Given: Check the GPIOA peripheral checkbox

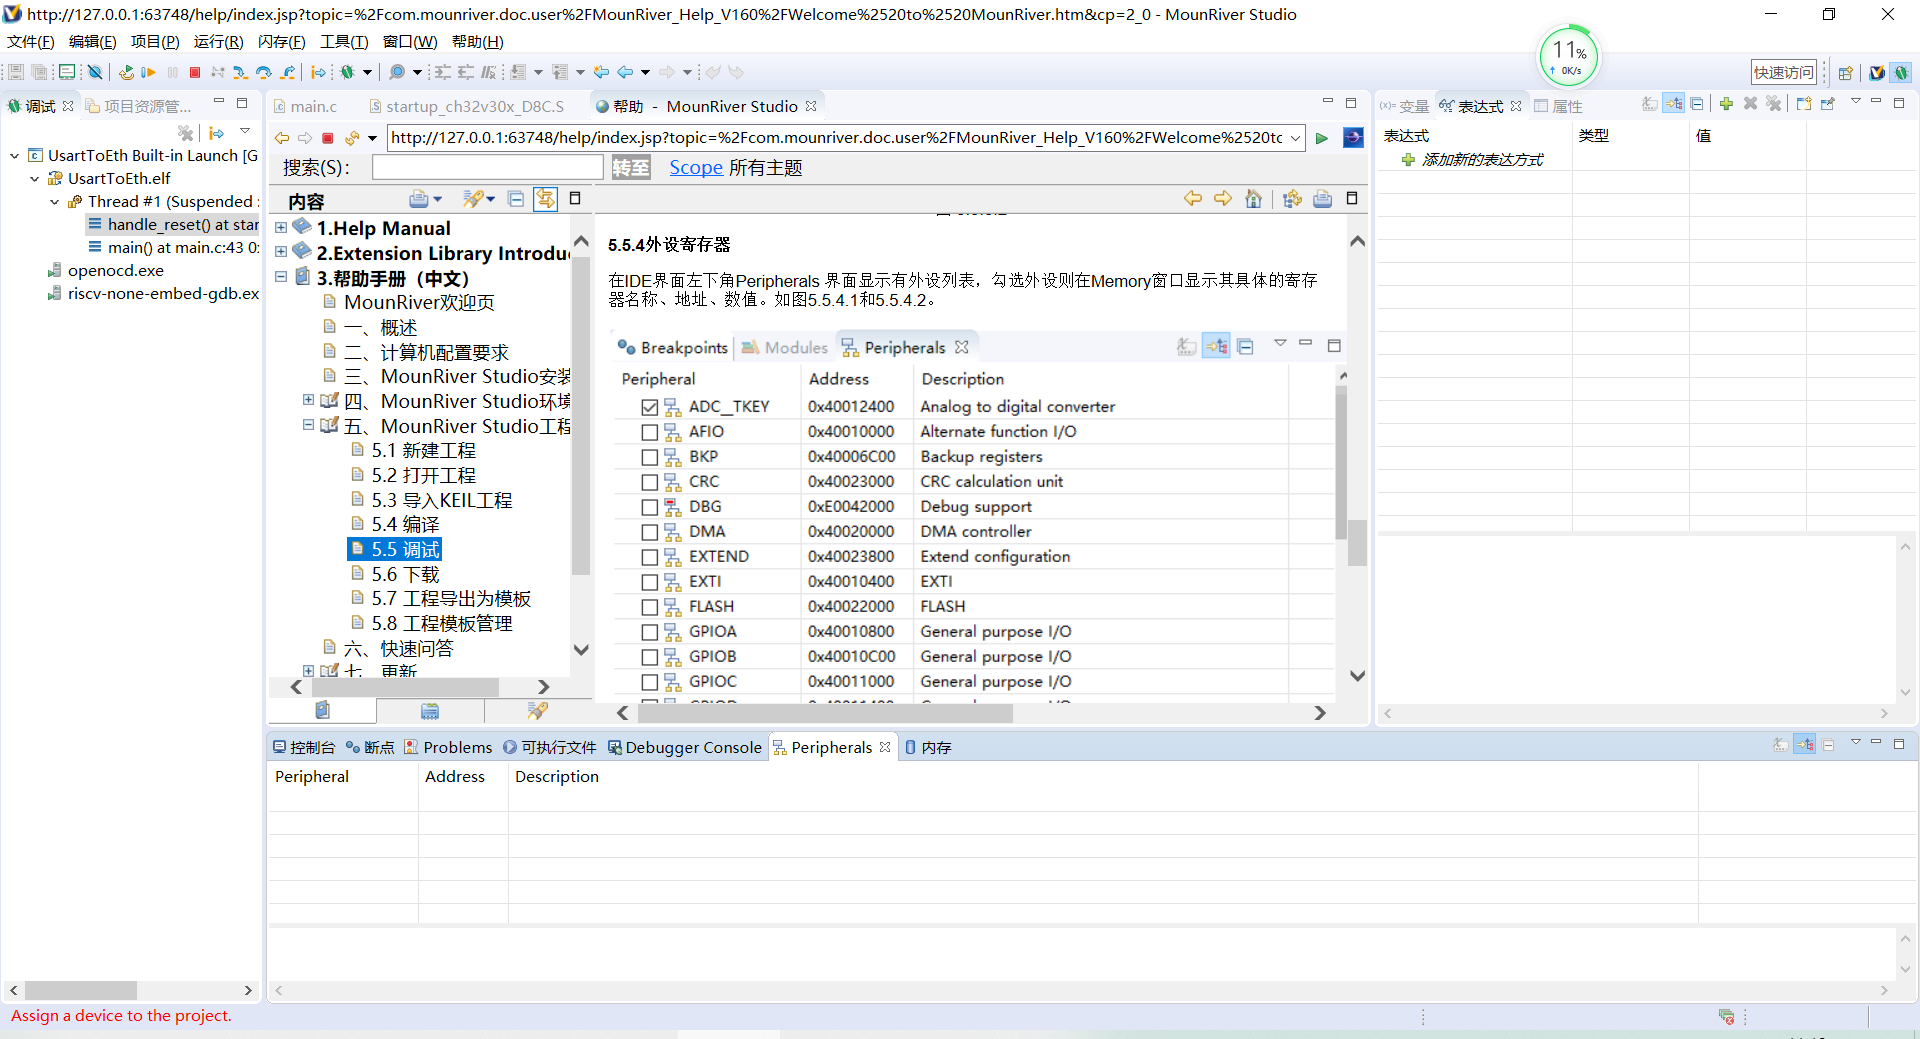Looking at the screenshot, I should pos(650,632).
